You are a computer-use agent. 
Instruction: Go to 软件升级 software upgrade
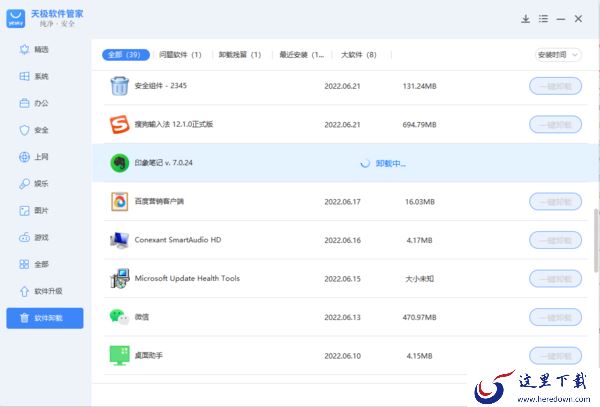(41, 291)
